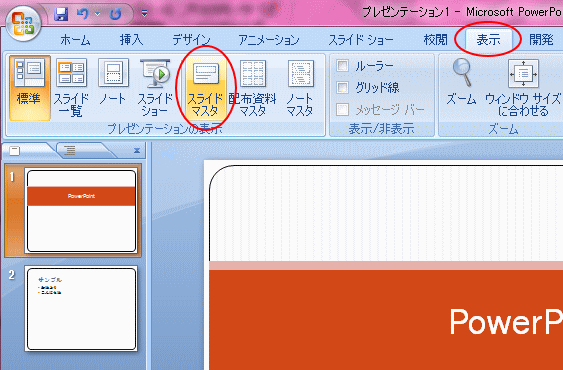Open the 挿入 ribbon tab

point(131,40)
